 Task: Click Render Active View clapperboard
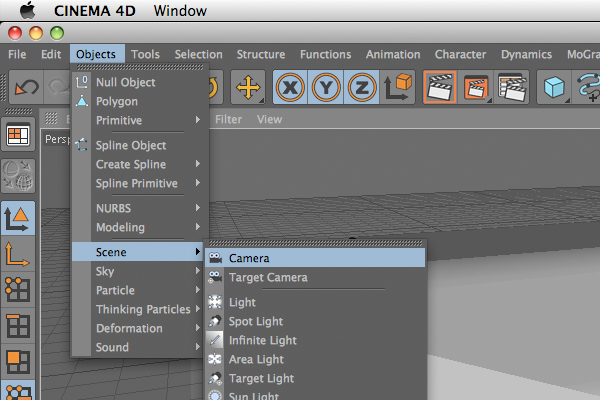click(440, 87)
